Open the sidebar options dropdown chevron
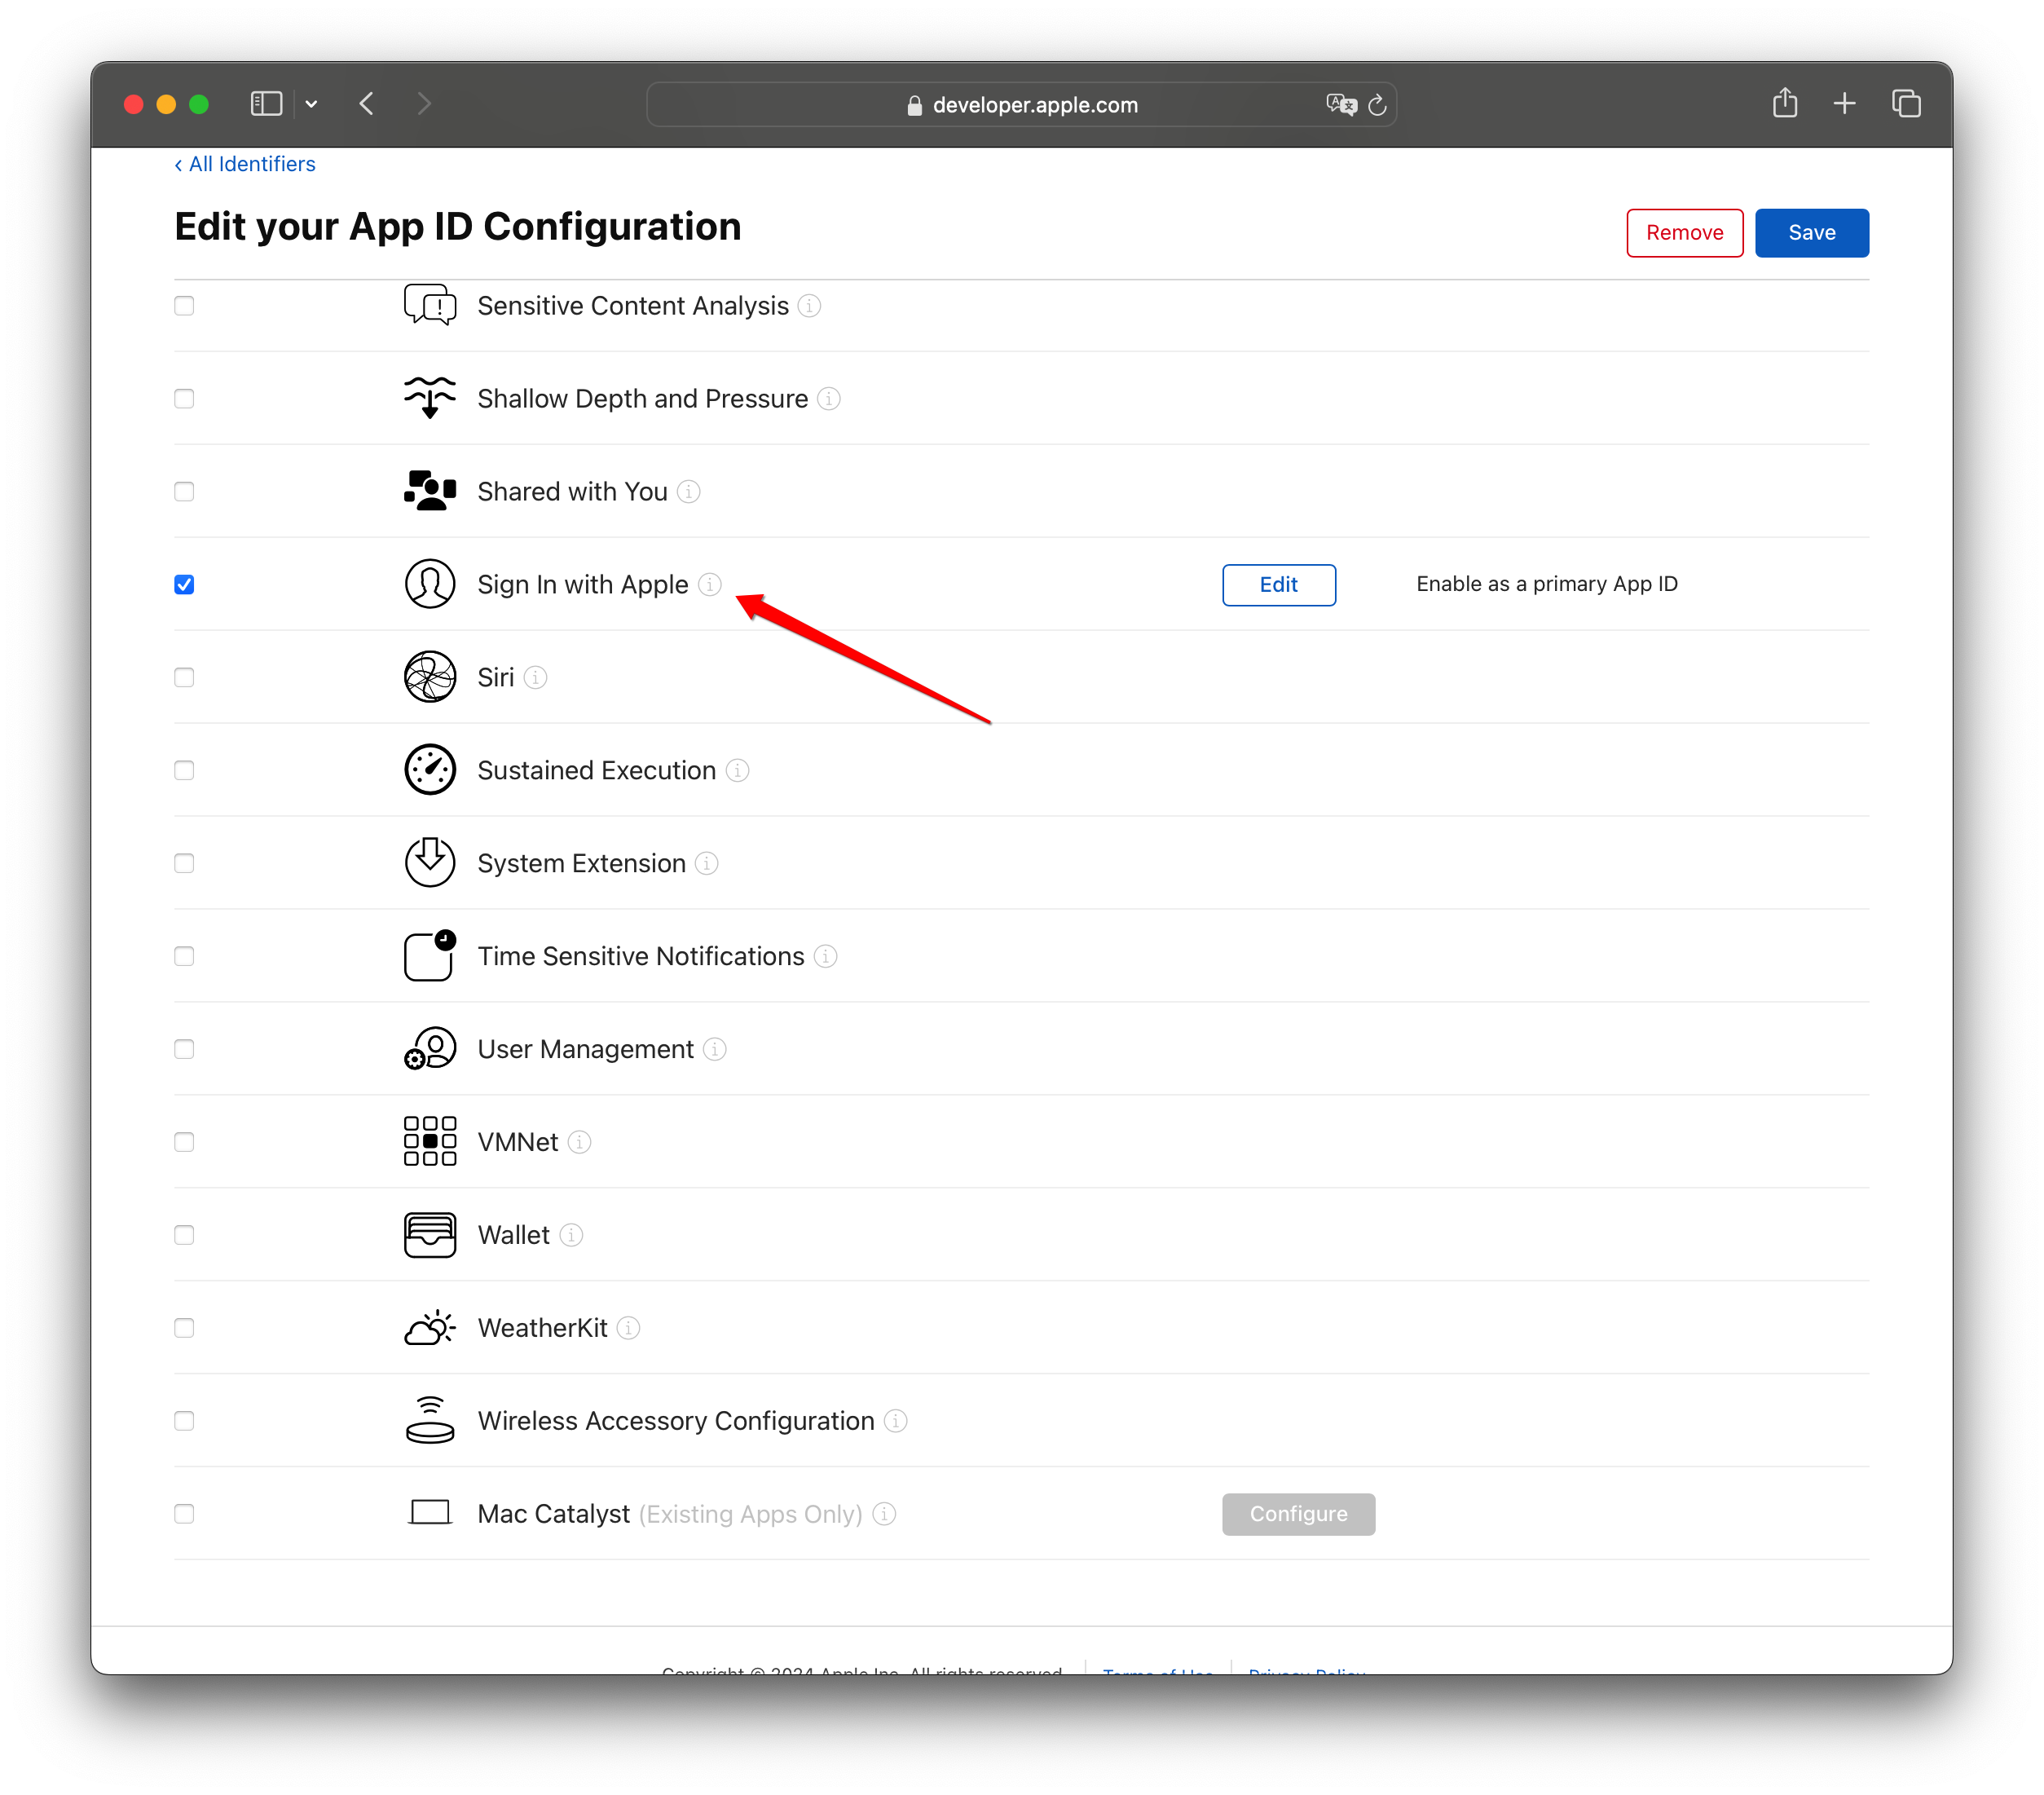 (x=312, y=104)
